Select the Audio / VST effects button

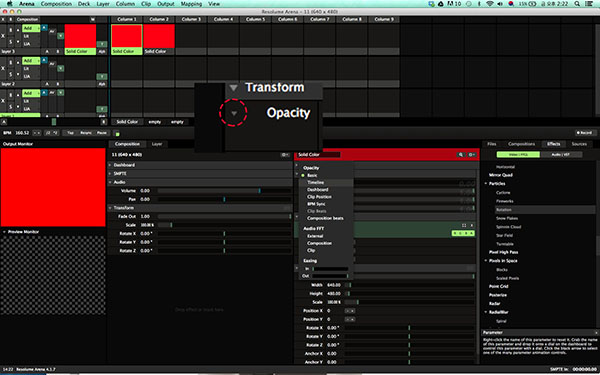coord(561,155)
